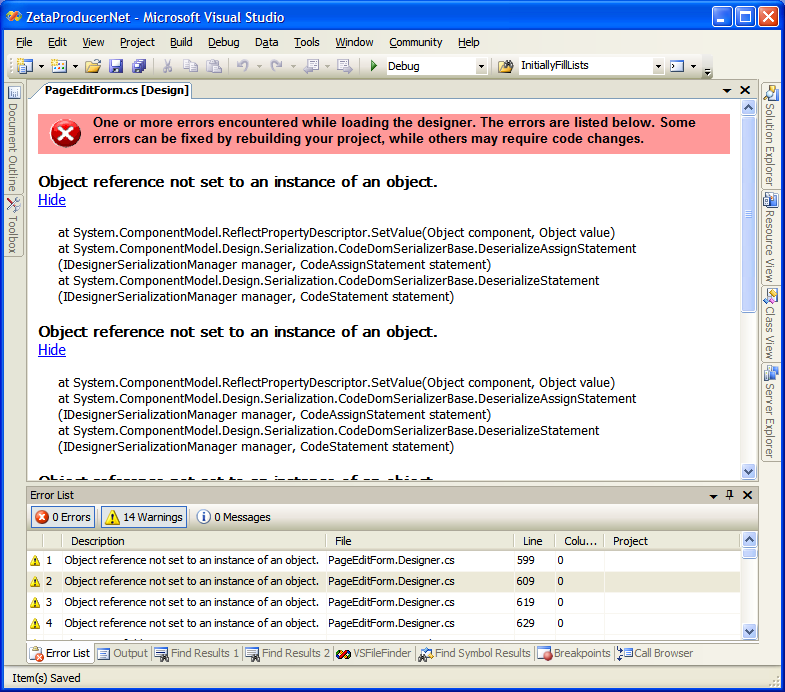Switch to the VSFileFinder tab

coord(373,653)
